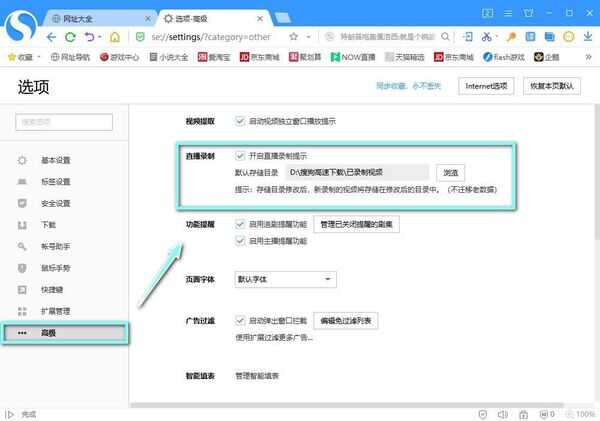Click the 浏览 browse button
The width and height of the screenshot is (600, 421).
point(449,172)
